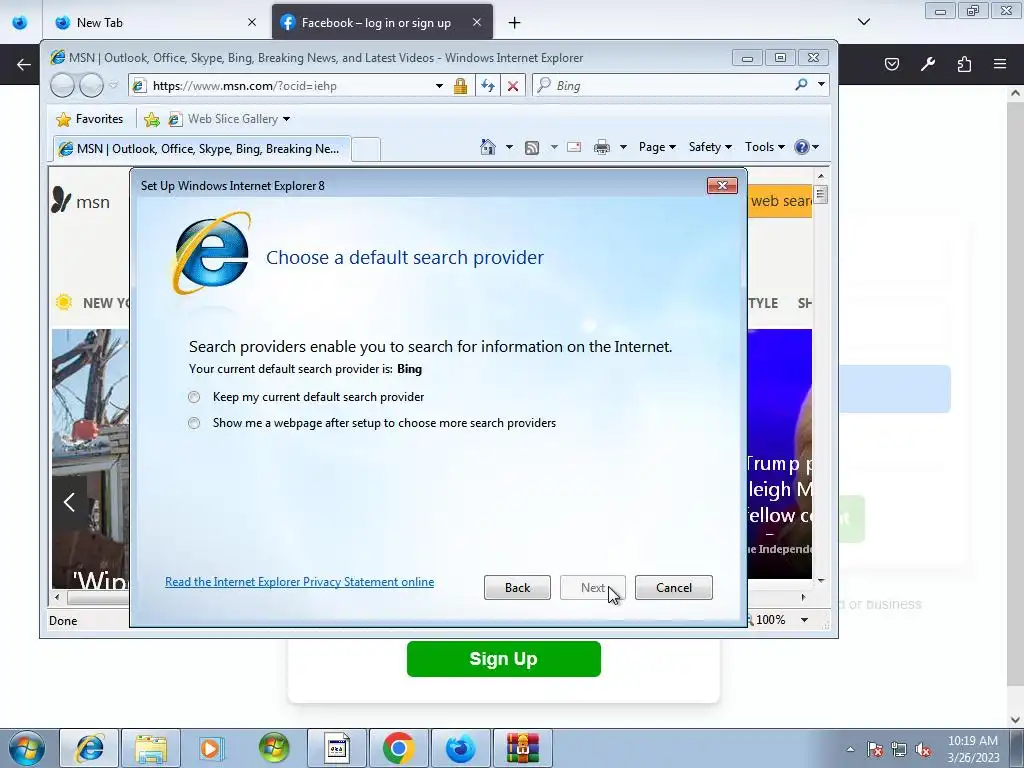Cancel the Internet Explorer 8 setup
This screenshot has width=1024, height=768.
tap(673, 588)
